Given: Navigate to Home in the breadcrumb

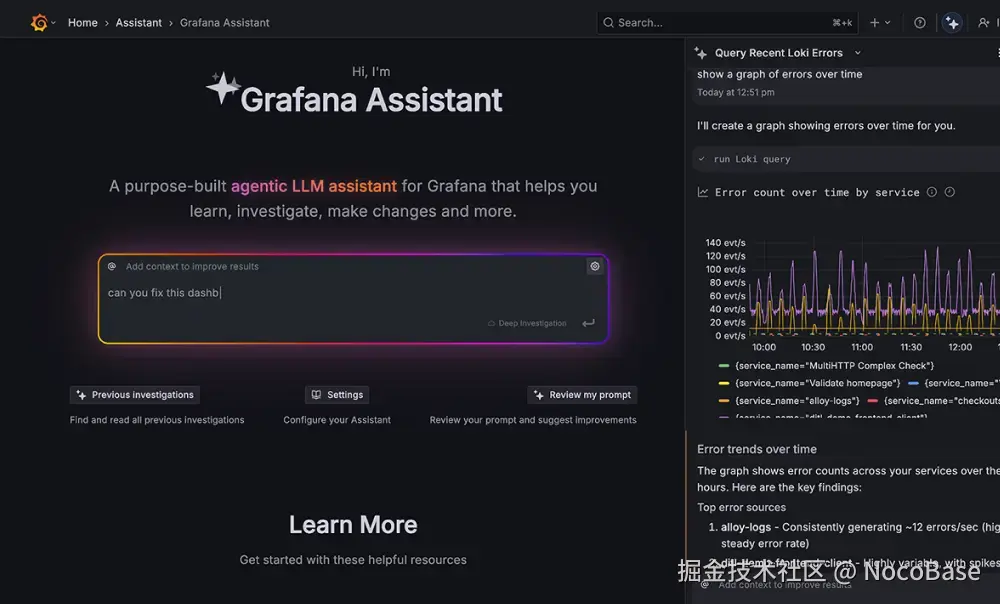Looking at the screenshot, I should 82,22.
